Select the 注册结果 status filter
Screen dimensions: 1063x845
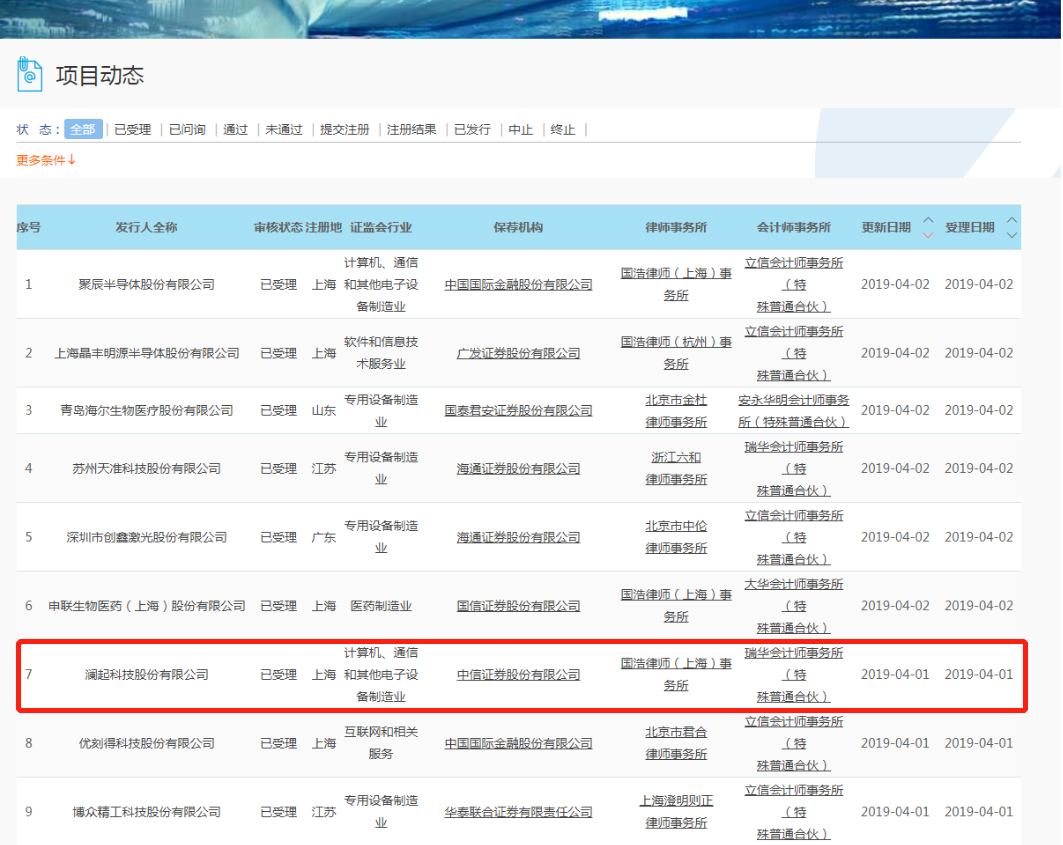[x=411, y=129]
